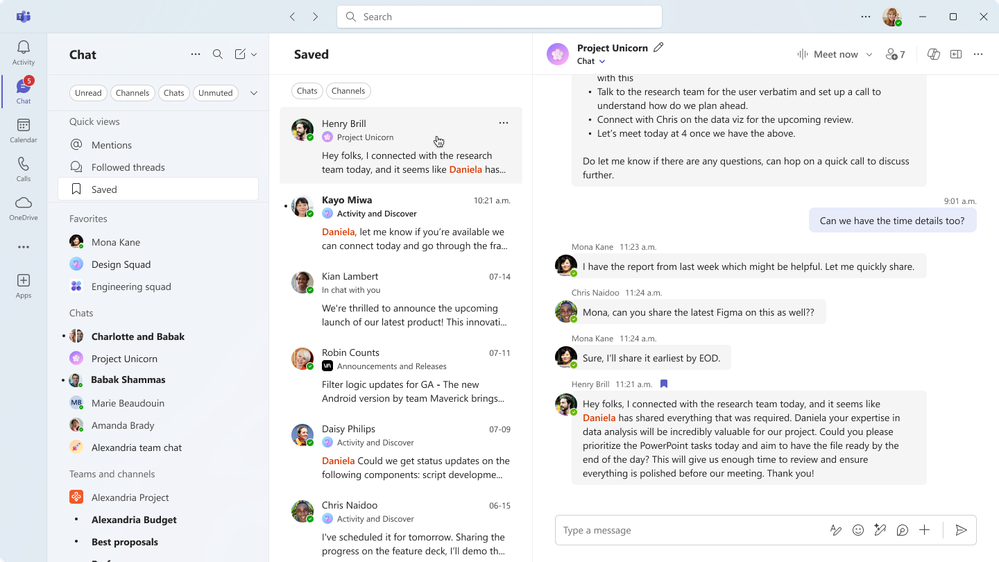Open Mentions quick view
This screenshot has height=562, width=999.
tap(158, 145)
